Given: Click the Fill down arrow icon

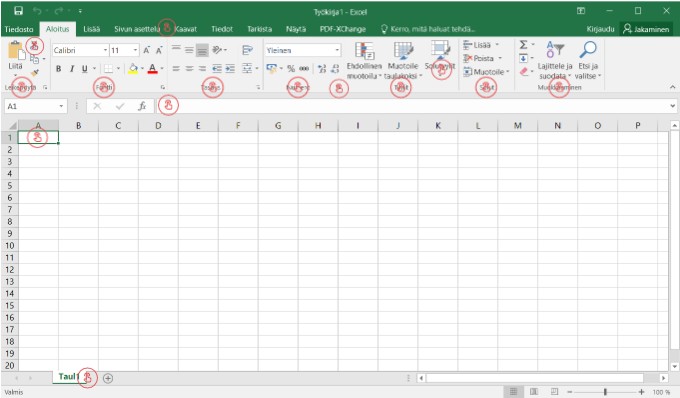Looking at the screenshot, I should [523, 58].
